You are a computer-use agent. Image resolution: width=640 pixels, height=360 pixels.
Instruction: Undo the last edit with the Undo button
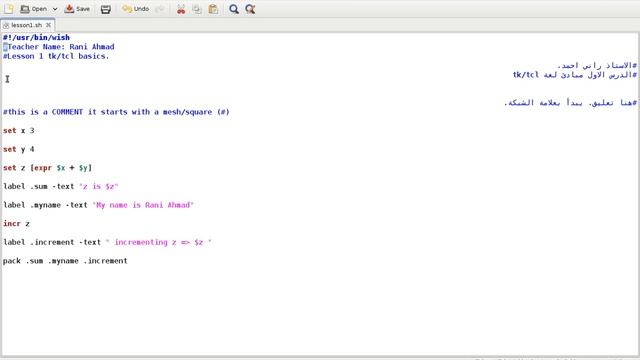[x=136, y=9]
